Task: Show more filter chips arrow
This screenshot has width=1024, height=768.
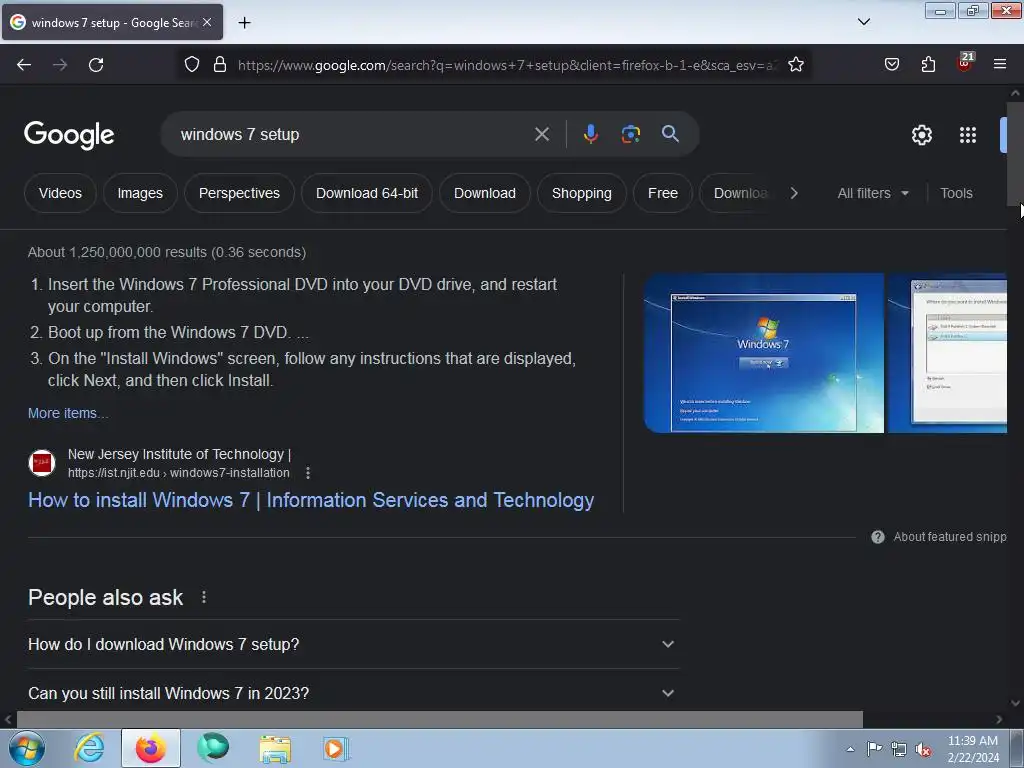Action: tap(793, 193)
